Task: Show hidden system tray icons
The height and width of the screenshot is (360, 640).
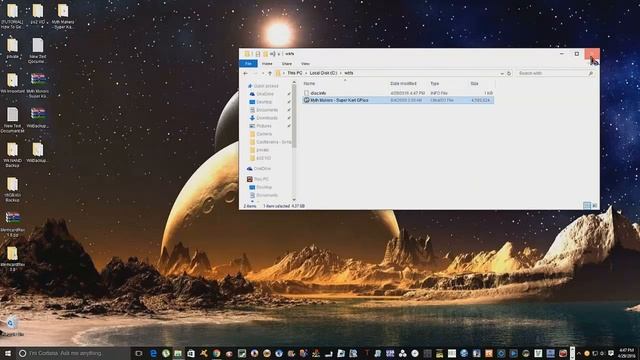Action: 578,353
